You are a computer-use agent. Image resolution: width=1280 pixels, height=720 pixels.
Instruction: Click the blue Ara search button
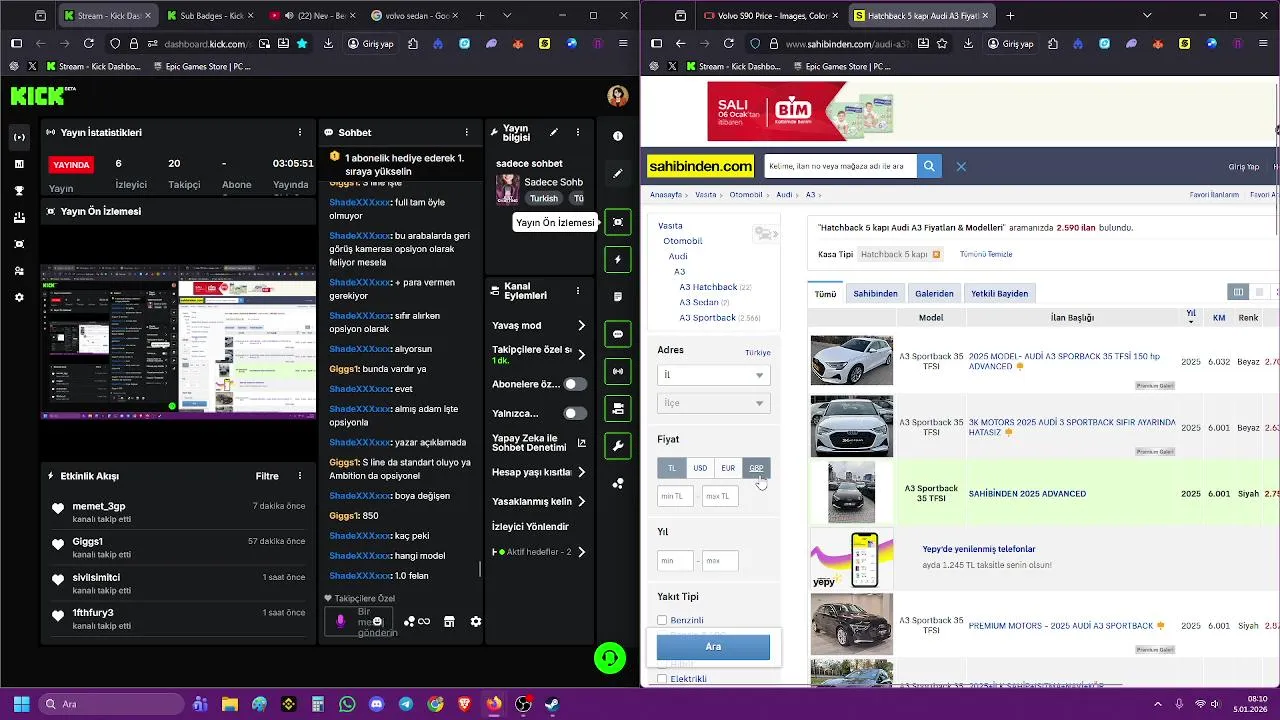coord(713,647)
